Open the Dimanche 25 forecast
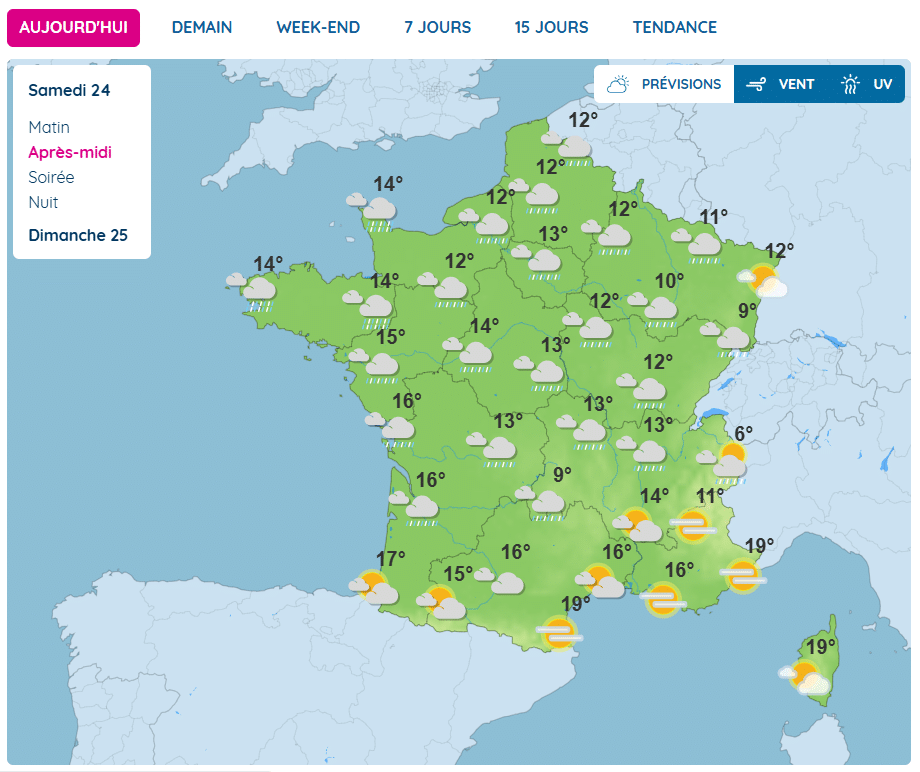Viewport: 920px width, 772px height. [x=78, y=235]
